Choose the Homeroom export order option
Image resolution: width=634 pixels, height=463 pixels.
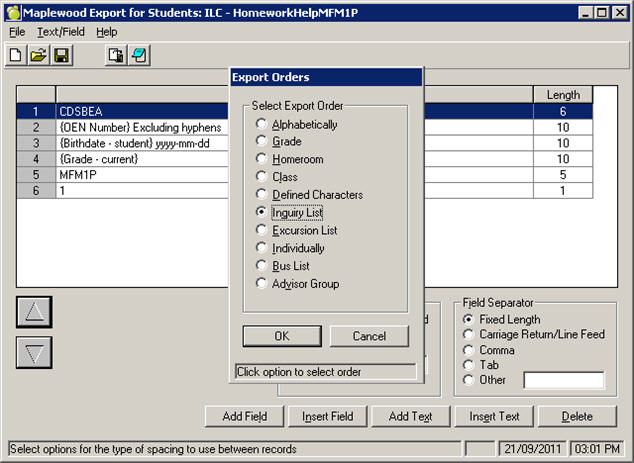pos(262,160)
